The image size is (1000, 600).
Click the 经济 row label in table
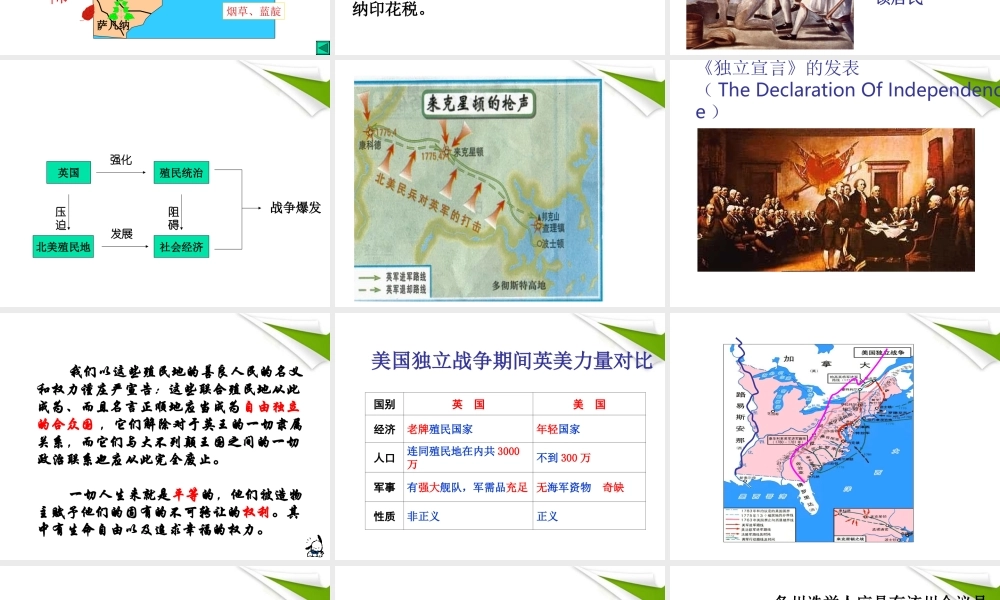[x=384, y=429]
